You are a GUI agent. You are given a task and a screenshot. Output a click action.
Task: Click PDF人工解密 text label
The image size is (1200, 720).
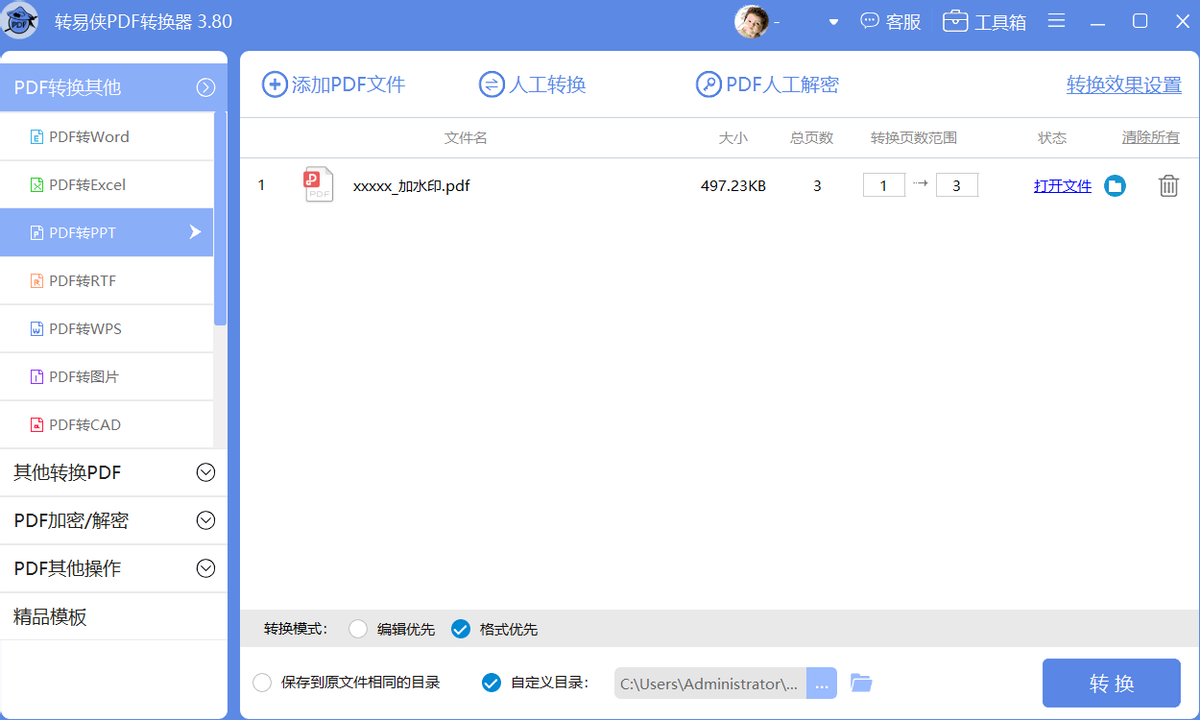782,85
